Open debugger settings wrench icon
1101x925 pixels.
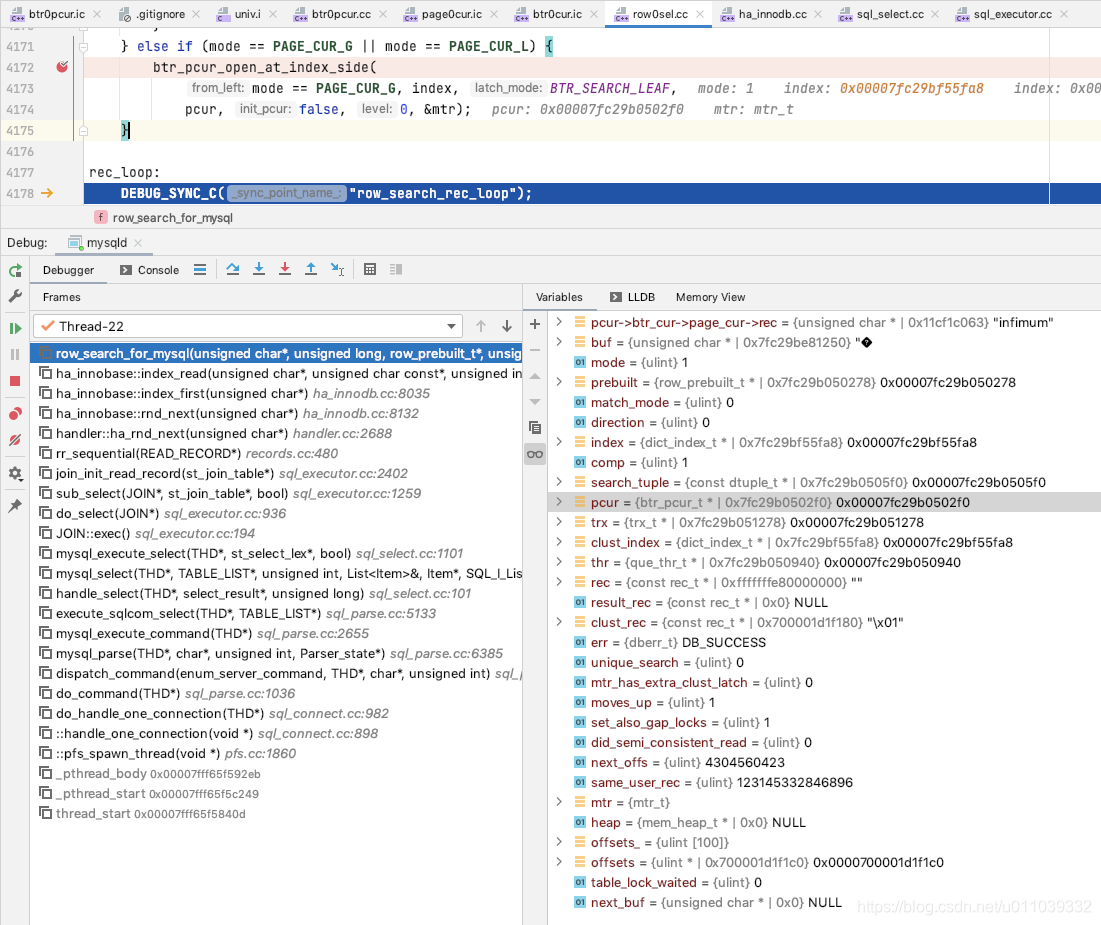pyautogui.click(x=15, y=296)
